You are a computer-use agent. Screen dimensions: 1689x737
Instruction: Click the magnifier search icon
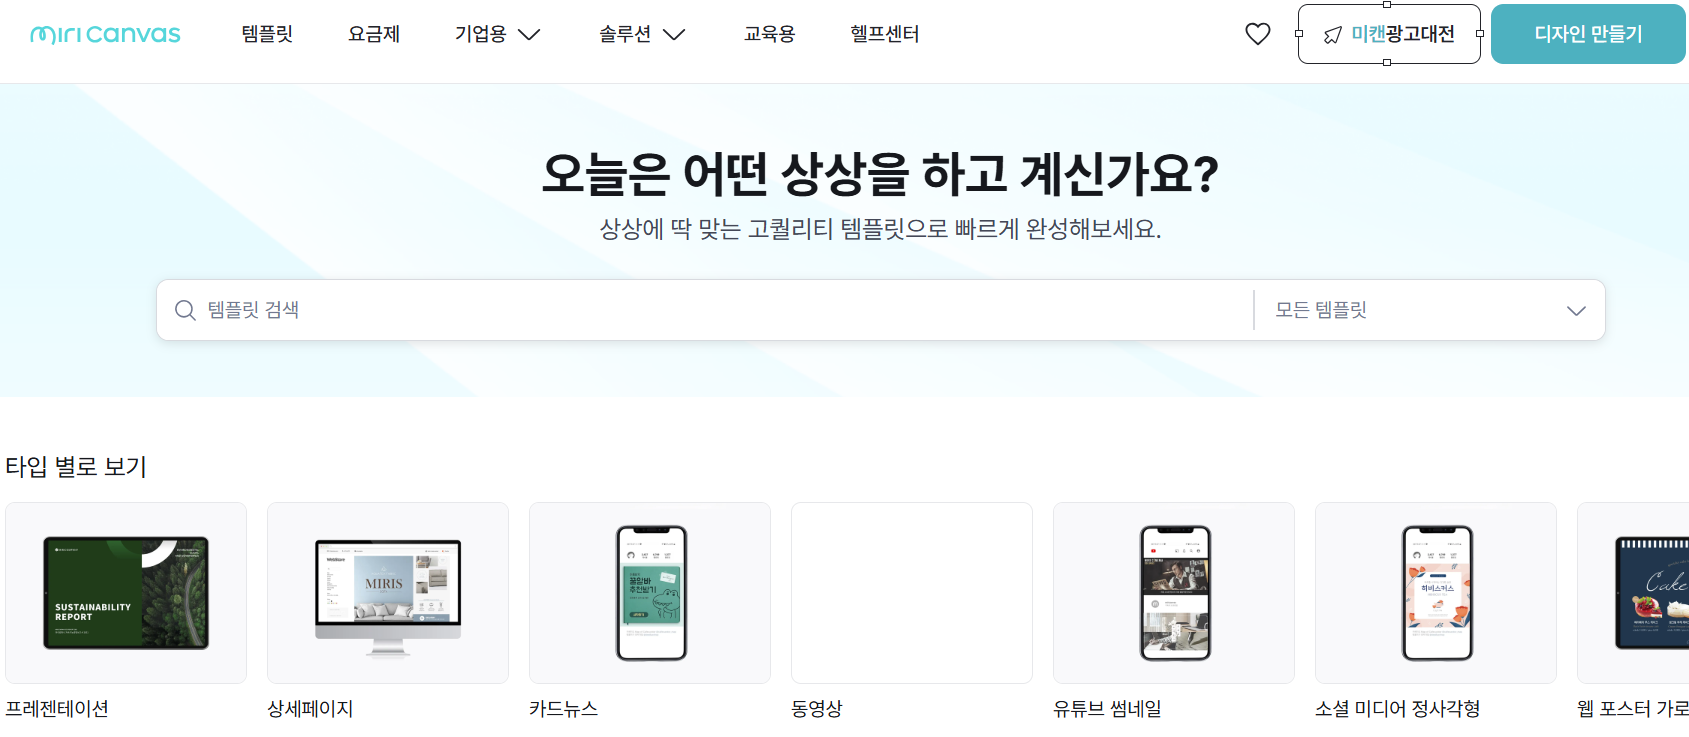185,310
